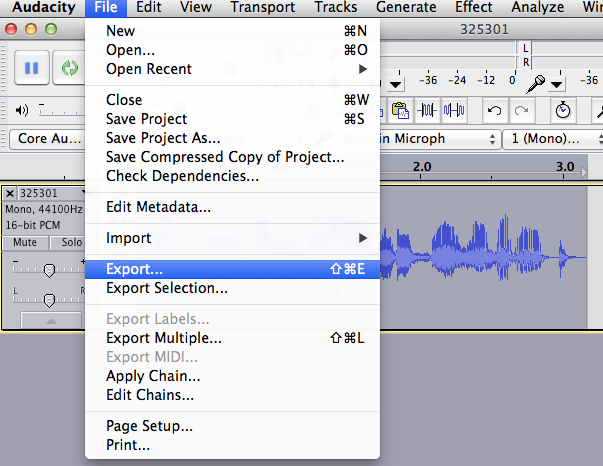The width and height of the screenshot is (603, 466).
Task: Click the microphone input meter icon
Action: pos(535,83)
